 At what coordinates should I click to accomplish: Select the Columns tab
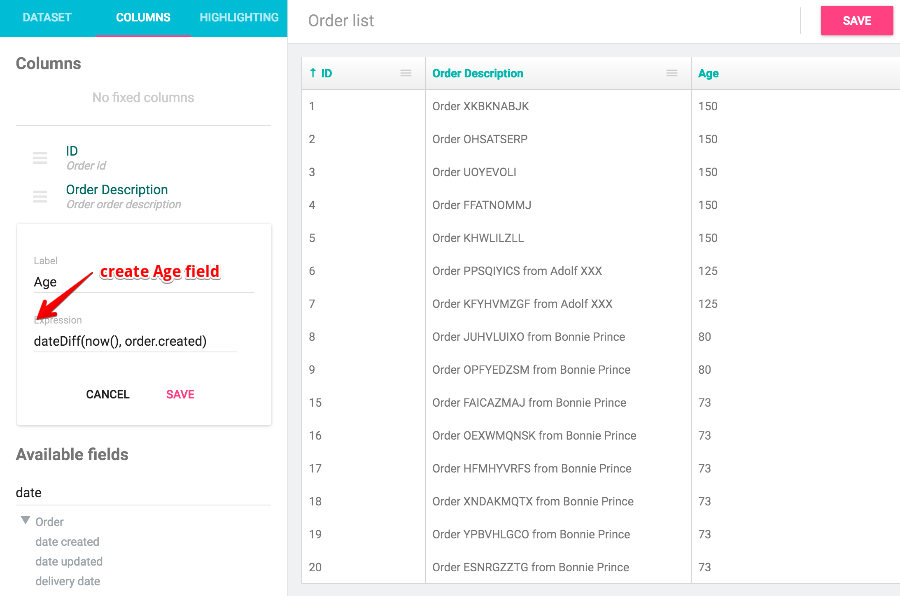pos(143,18)
